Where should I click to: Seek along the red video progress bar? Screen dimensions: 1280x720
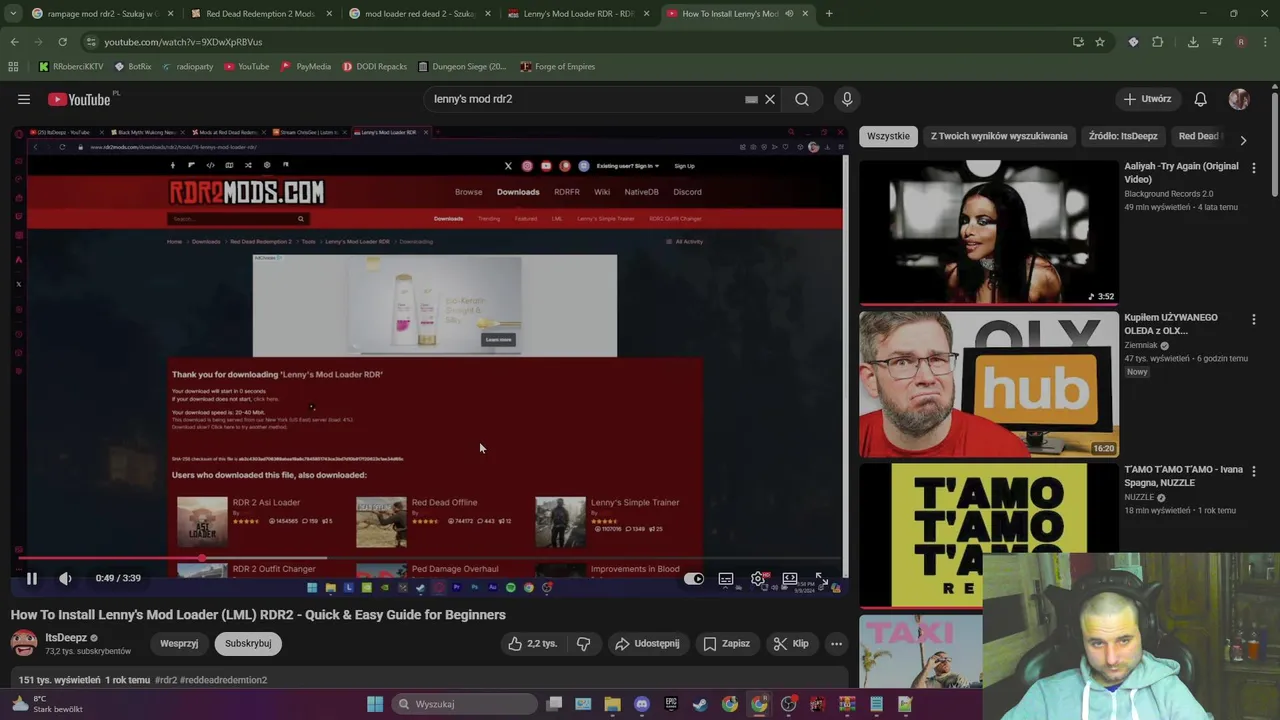[429, 558]
